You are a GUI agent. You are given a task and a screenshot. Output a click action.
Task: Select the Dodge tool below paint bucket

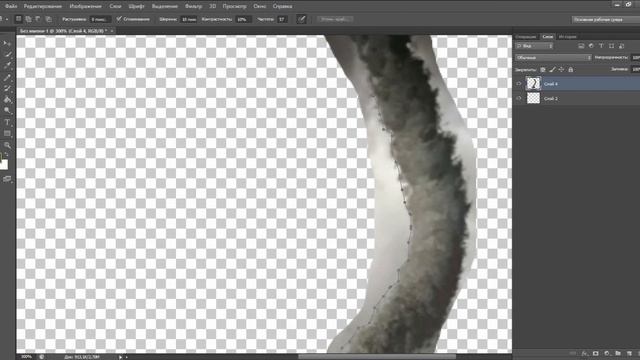click(x=7, y=111)
